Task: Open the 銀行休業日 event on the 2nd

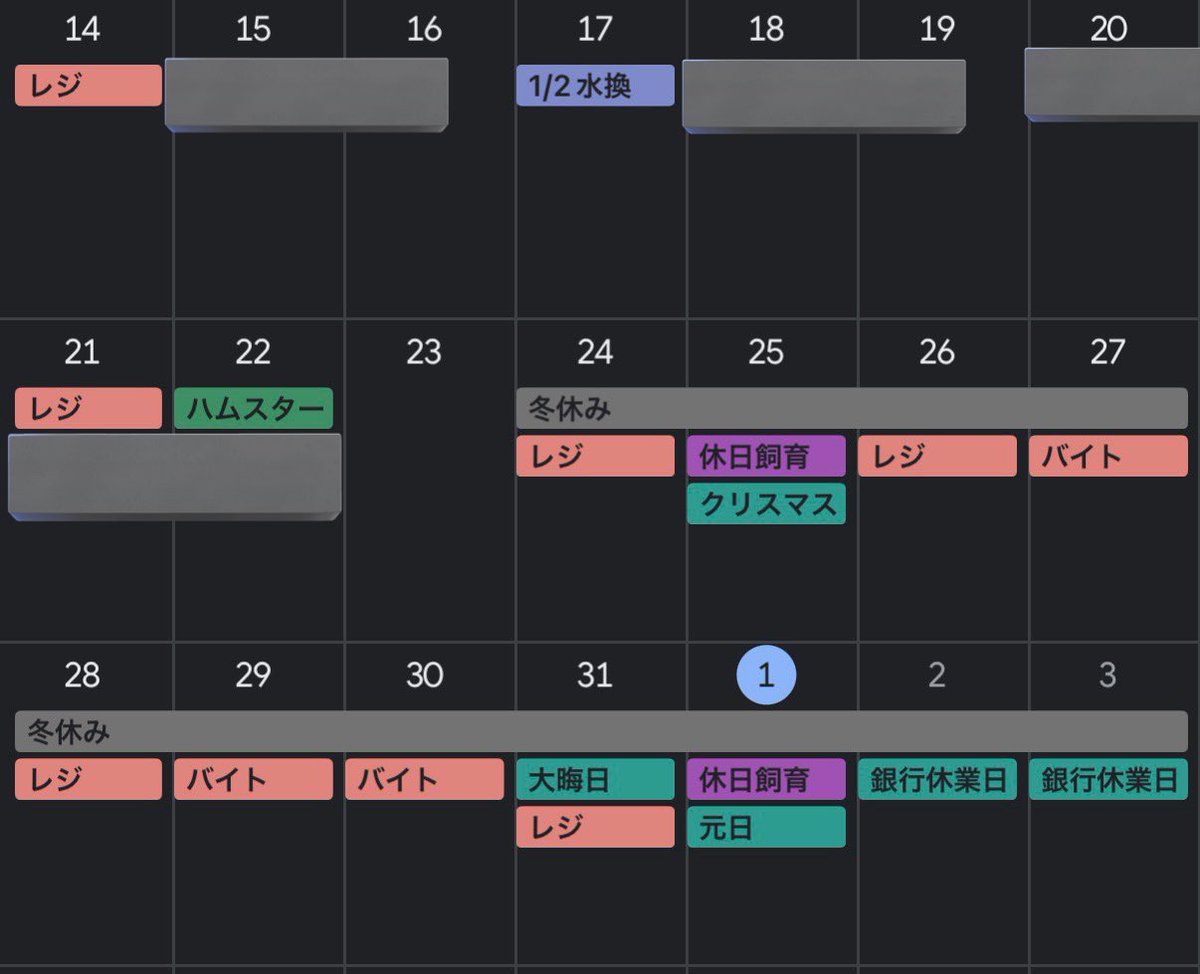Action: (937, 779)
